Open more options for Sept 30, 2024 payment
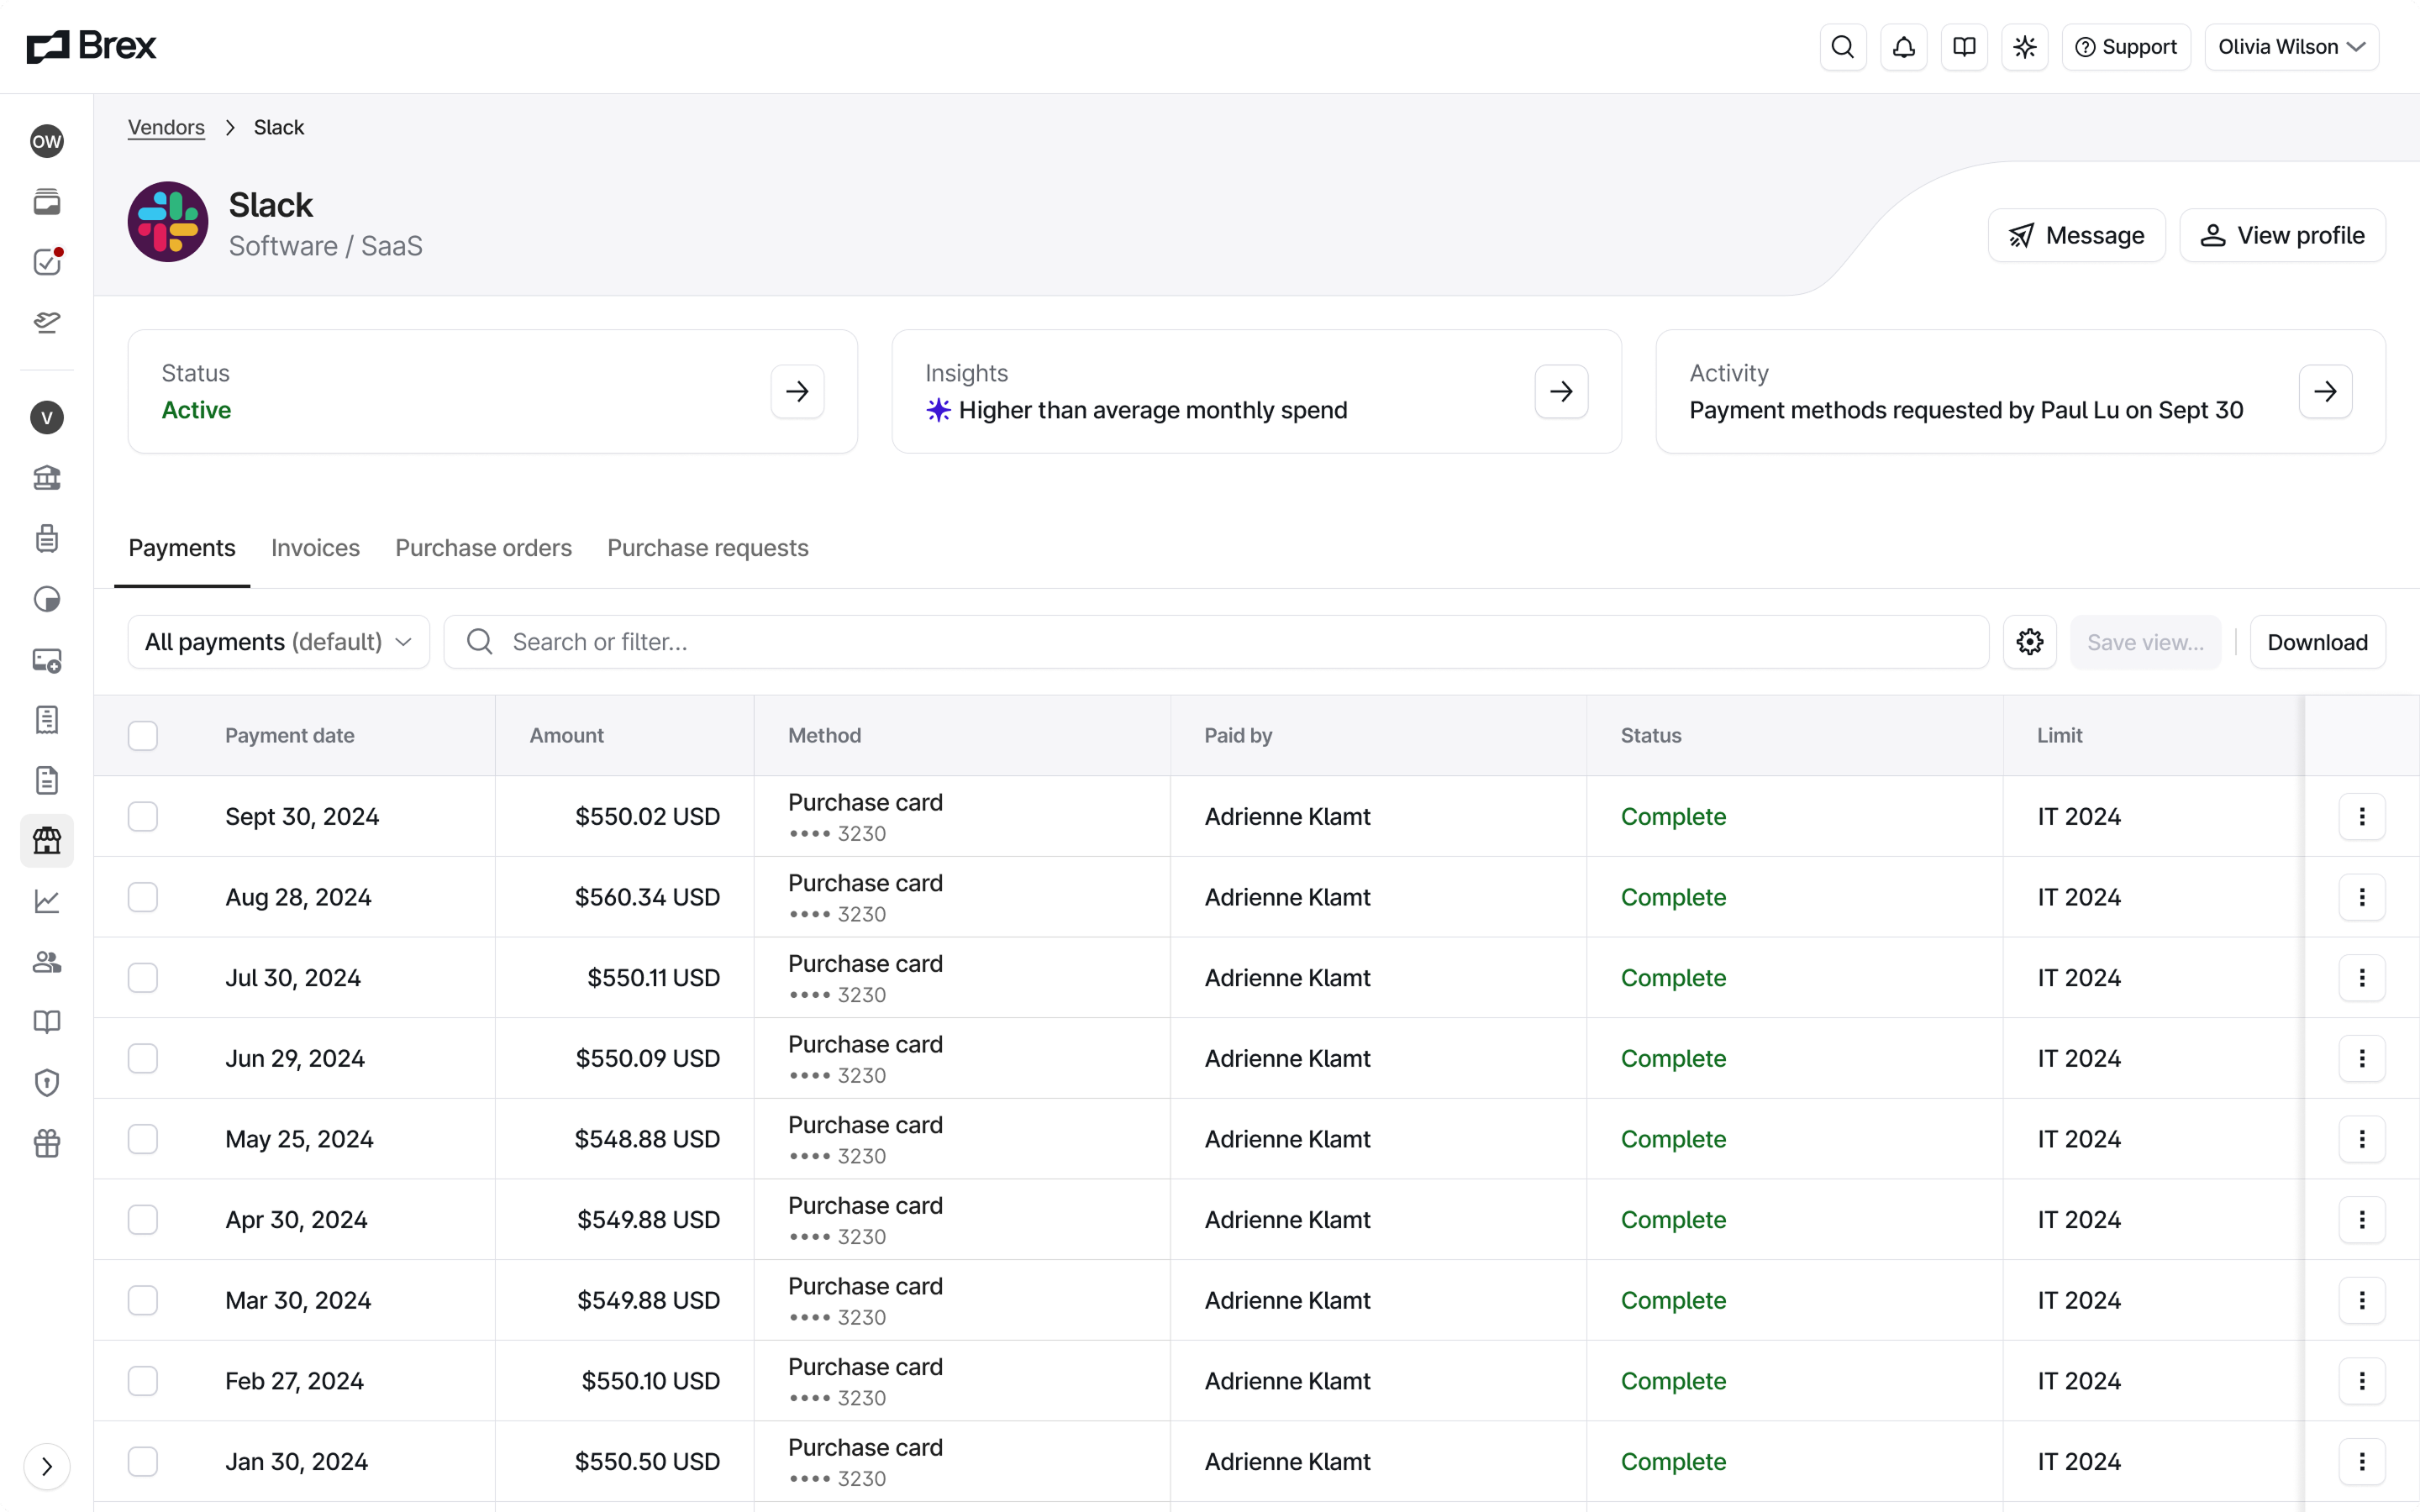This screenshot has height=1512, width=2420. click(2362, 817)
